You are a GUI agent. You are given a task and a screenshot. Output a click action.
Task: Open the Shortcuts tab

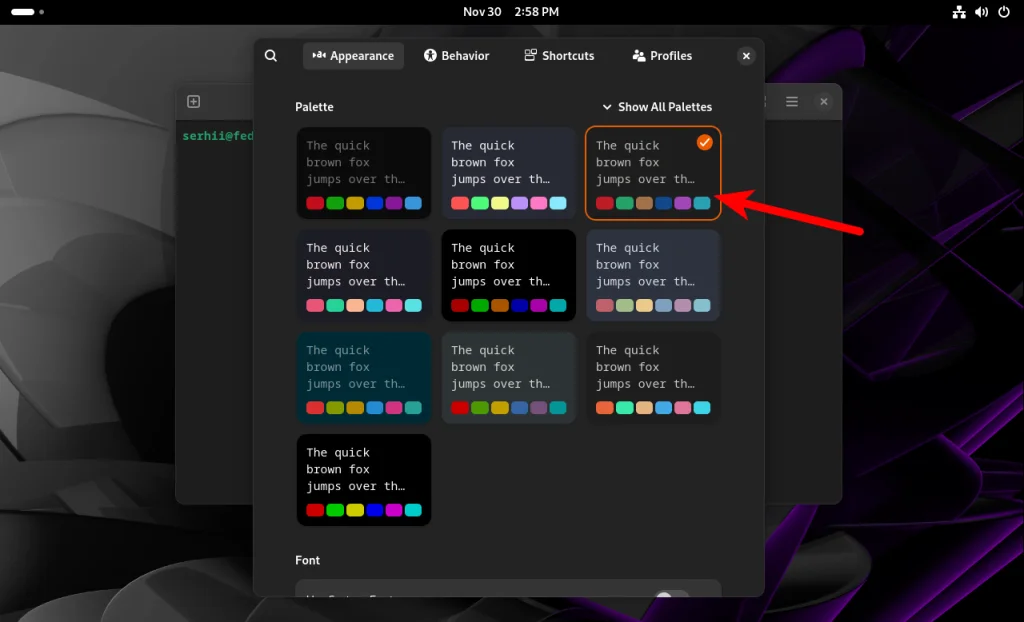click(x=559, y=56)
